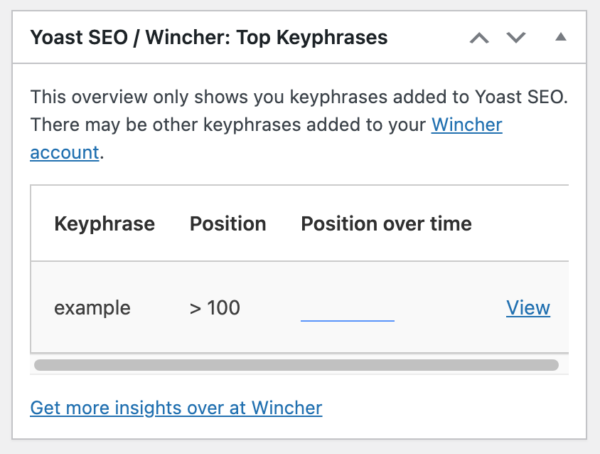Move the Top Keyphrases widget up

point(480,38)
